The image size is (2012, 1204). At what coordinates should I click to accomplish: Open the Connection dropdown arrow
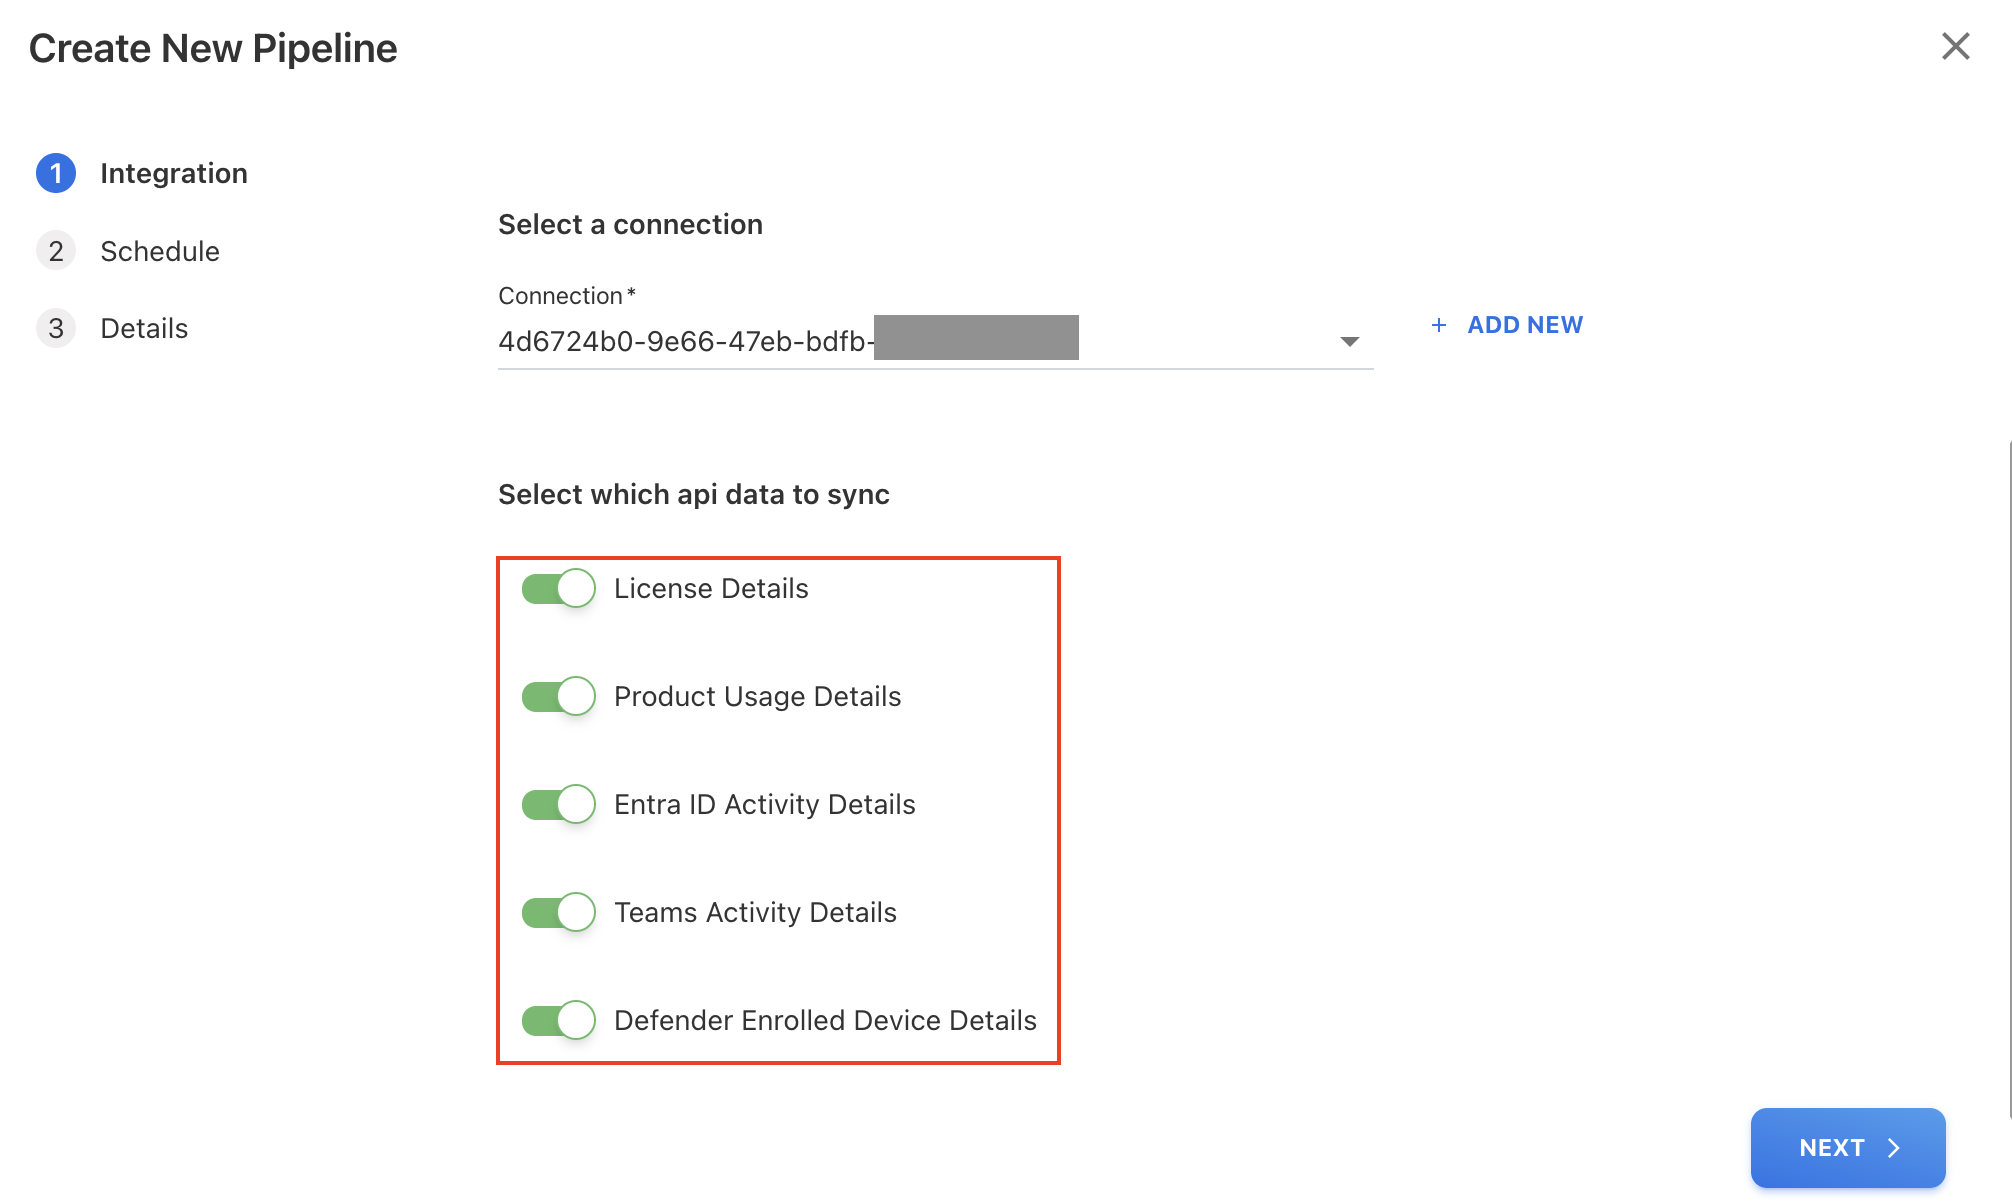coord(1349,342)
